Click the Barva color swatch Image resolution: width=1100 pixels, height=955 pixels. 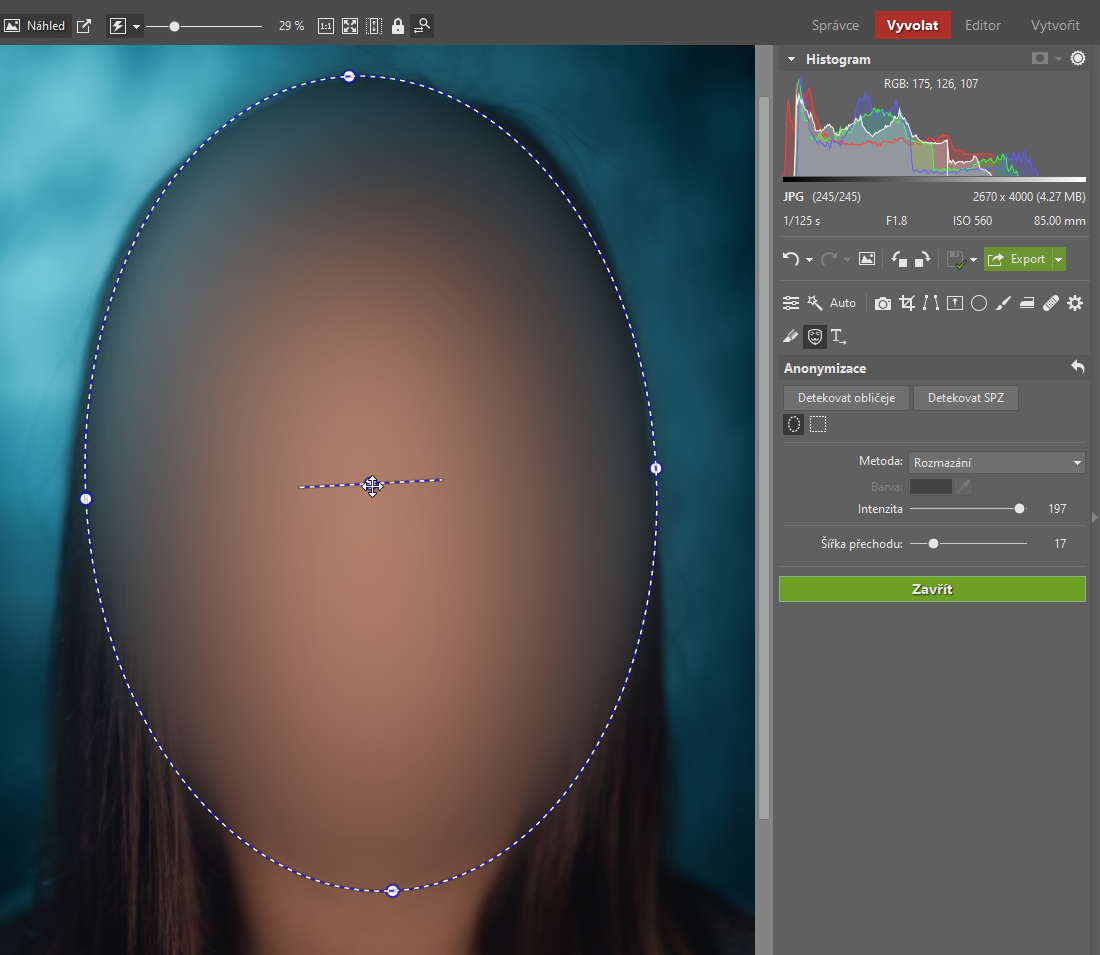pyautogui.click(x=930, y=486)
